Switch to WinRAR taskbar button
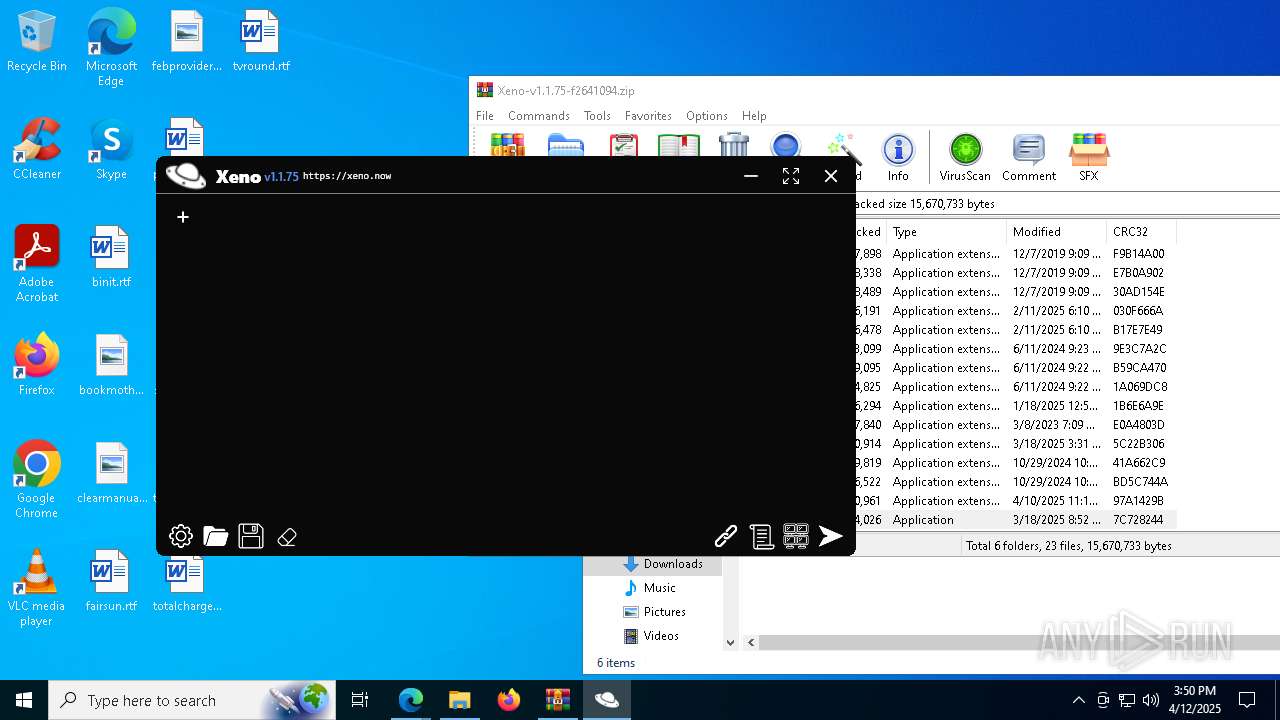 coord(557,700)
